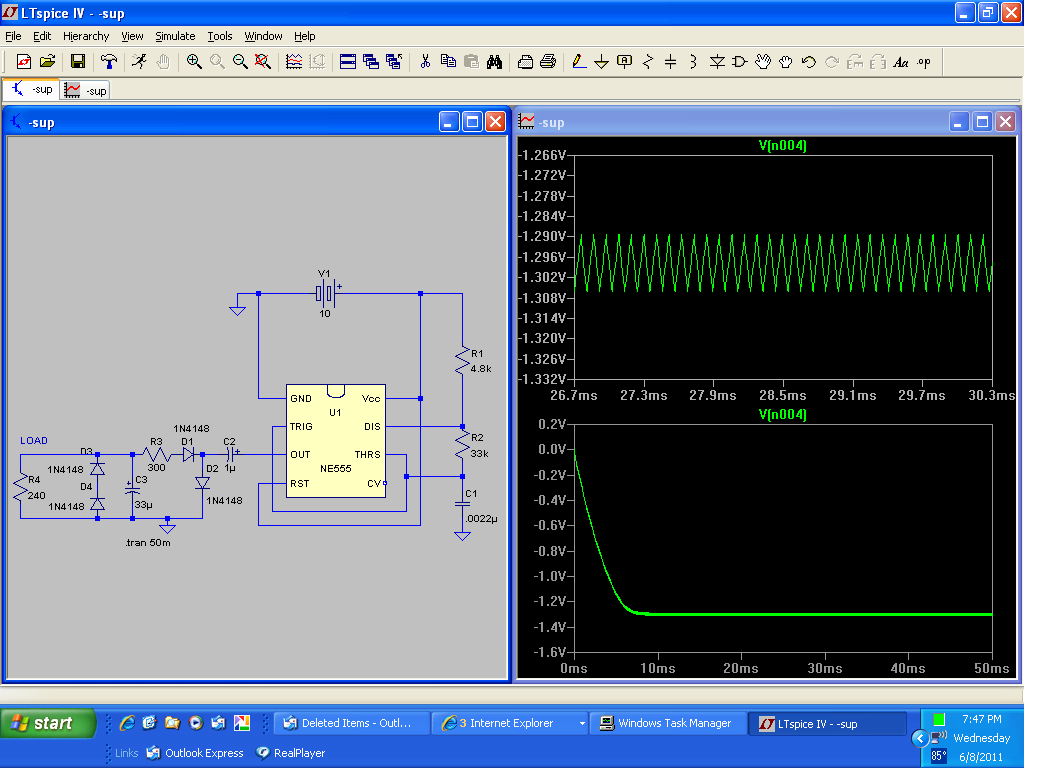1042x770 pixels.
Task: Open the Component gate-symbol tool
Action: coord(740,62)
